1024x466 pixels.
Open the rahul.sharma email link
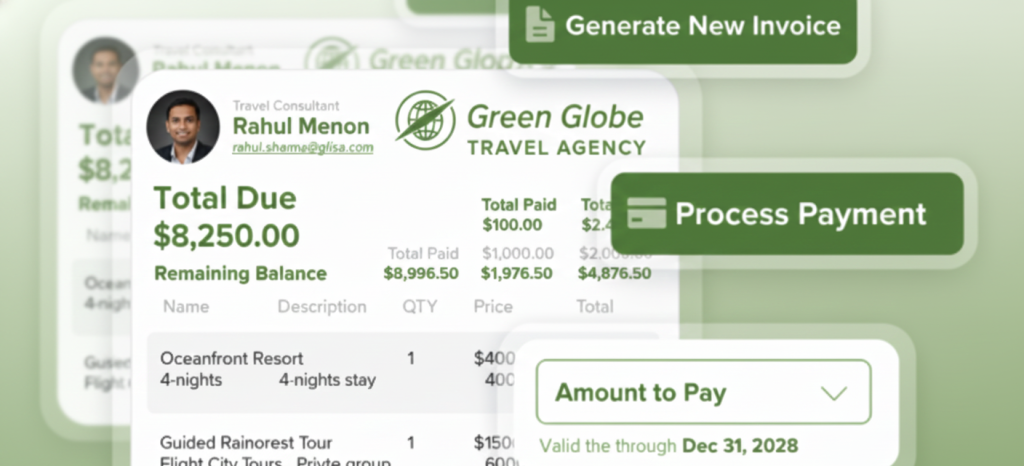coord(302,148)
